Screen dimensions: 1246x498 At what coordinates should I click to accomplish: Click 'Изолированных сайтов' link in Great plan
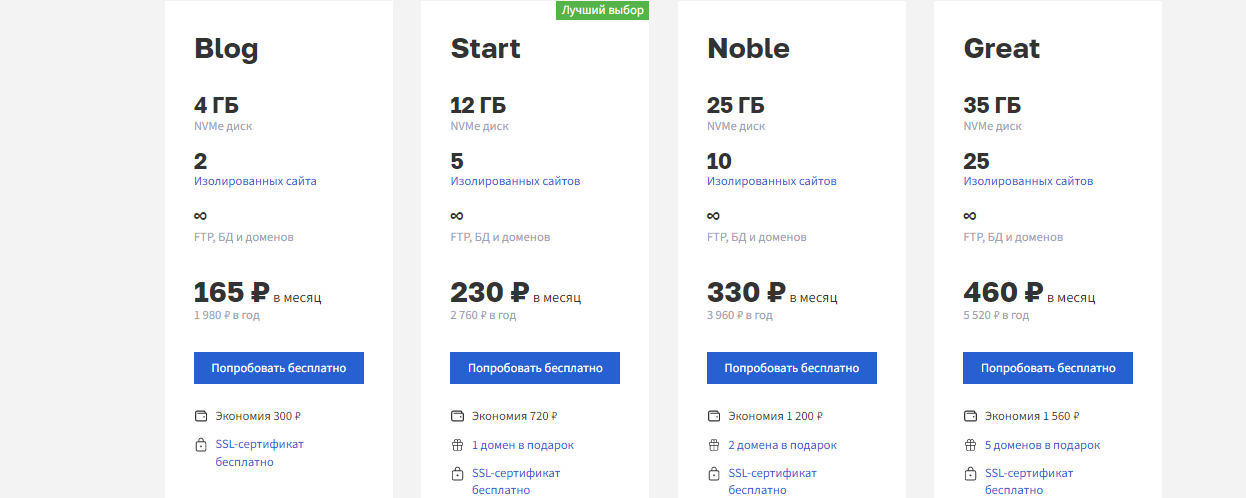pyautogui.click(x=1028, y=181)
